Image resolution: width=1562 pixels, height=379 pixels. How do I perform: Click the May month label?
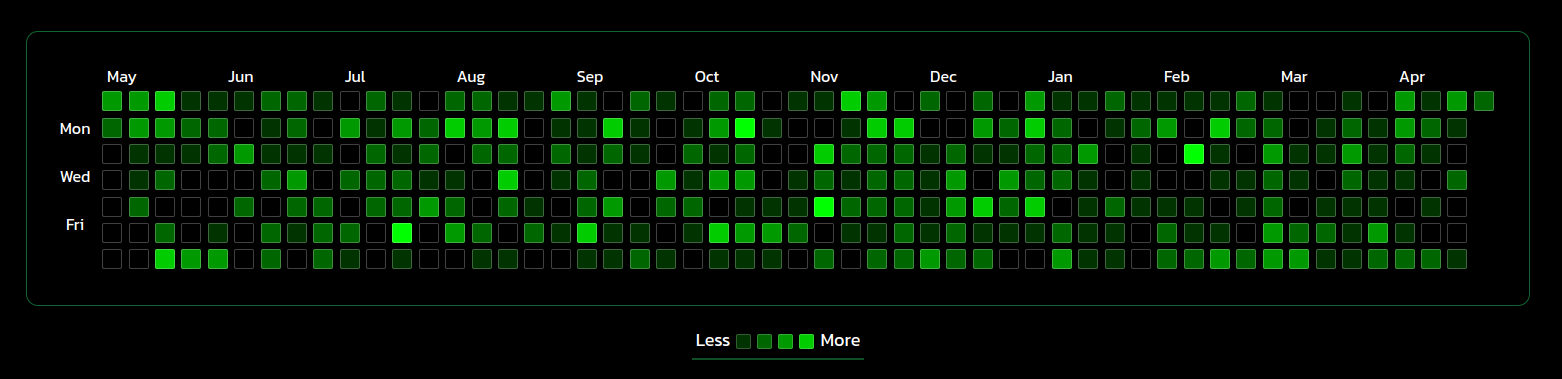[121, 77]
